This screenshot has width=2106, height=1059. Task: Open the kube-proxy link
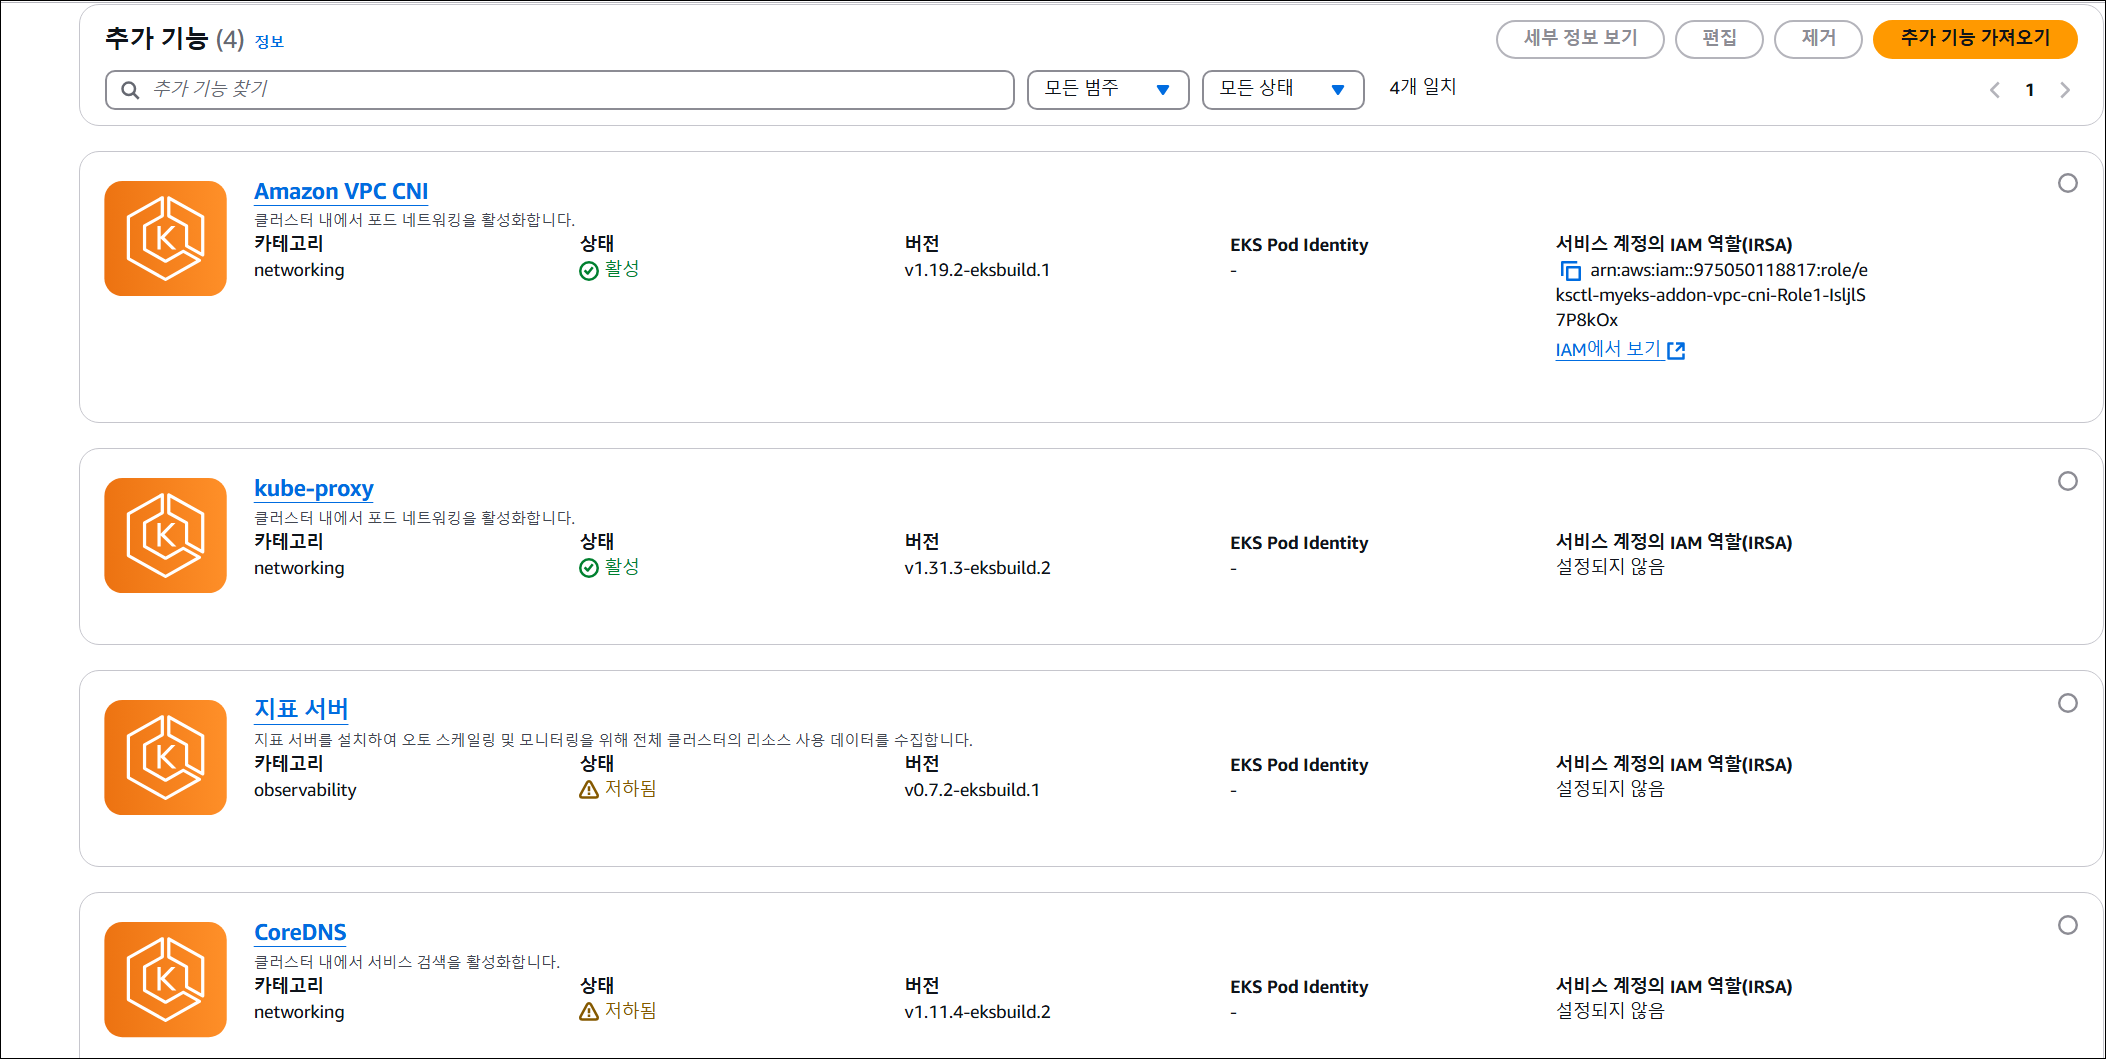tap(314, 488)
